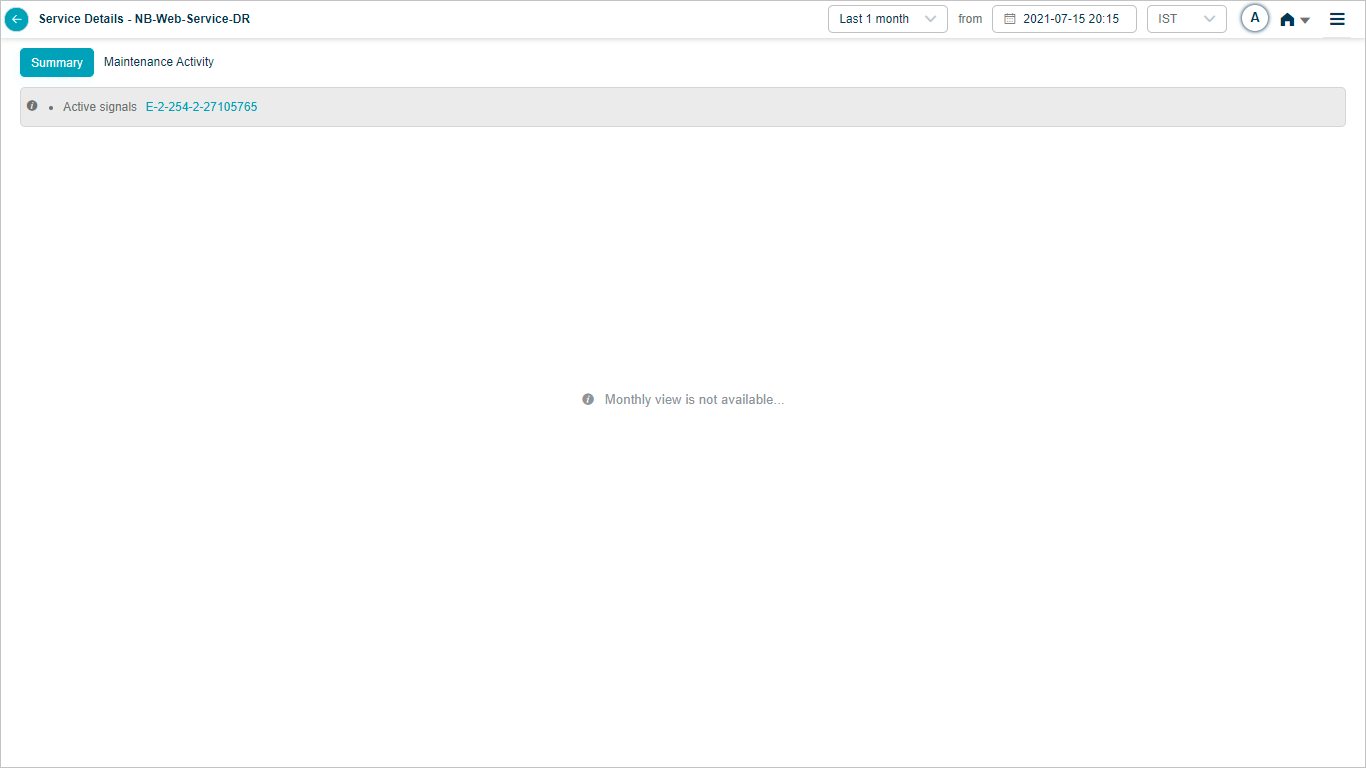Click the back arrow icon
This screenshot has height=768, width=1366.
pyautogui.click(x=17, y=19)
